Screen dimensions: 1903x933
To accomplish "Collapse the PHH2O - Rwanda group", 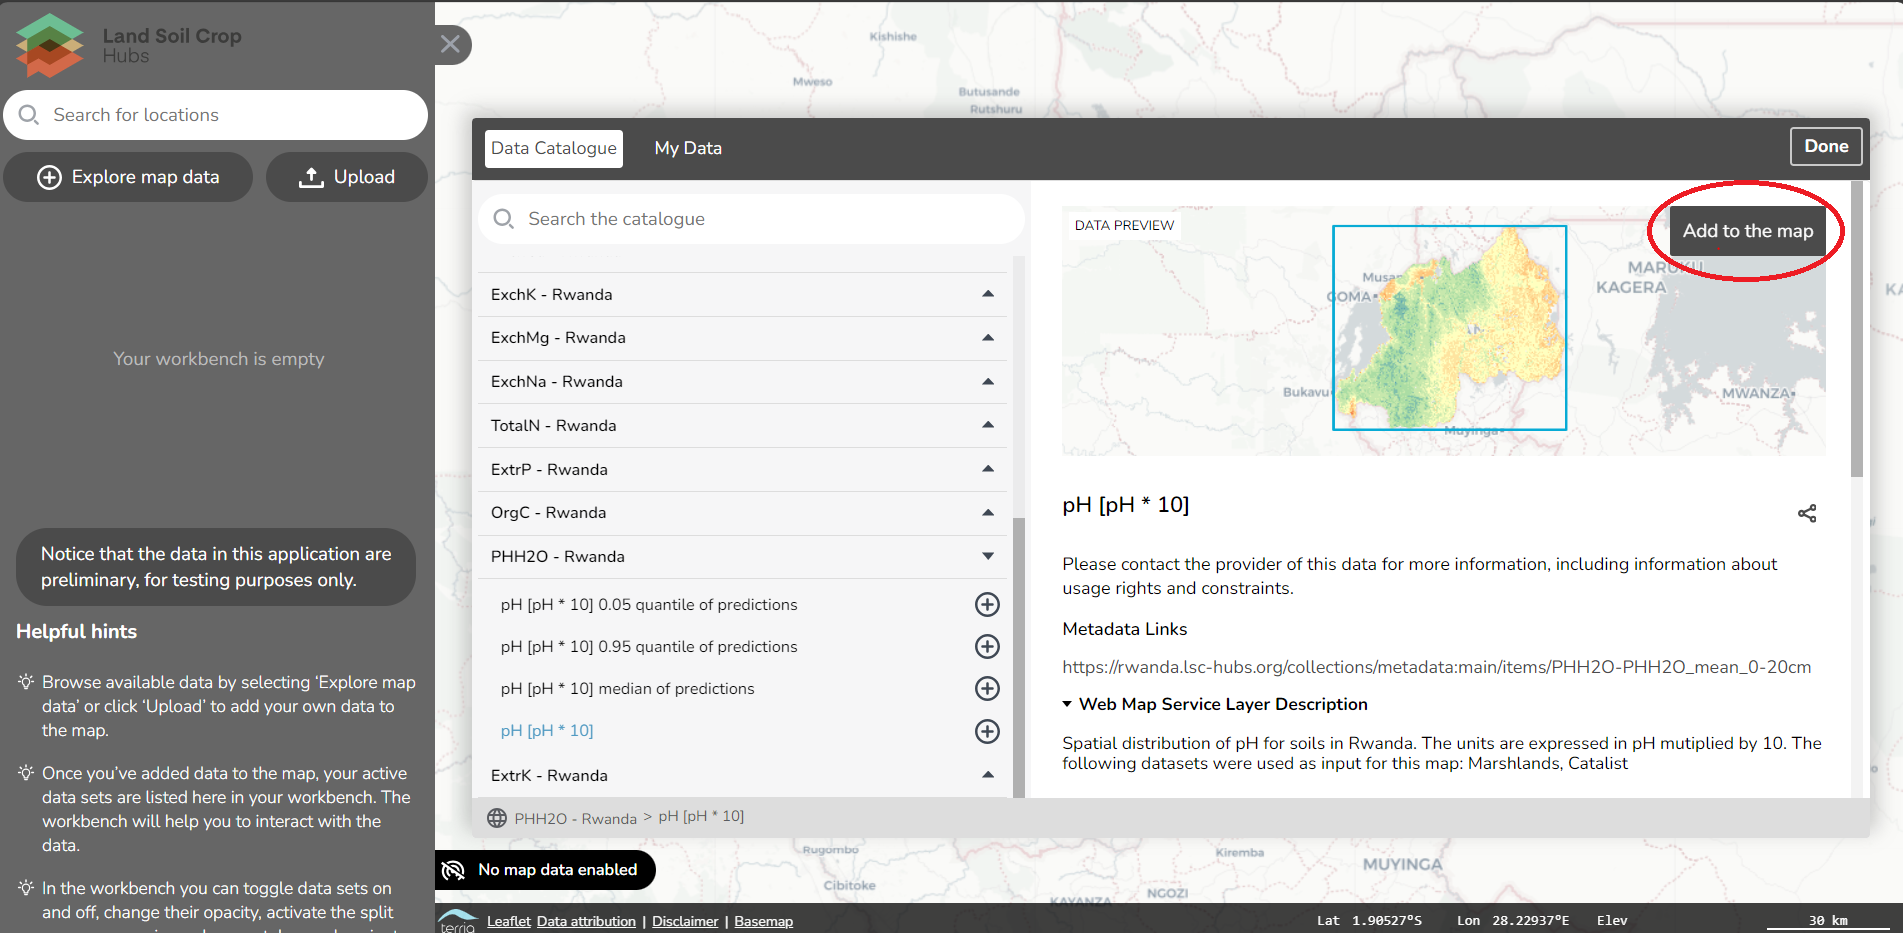I will (x=741, y=557).
